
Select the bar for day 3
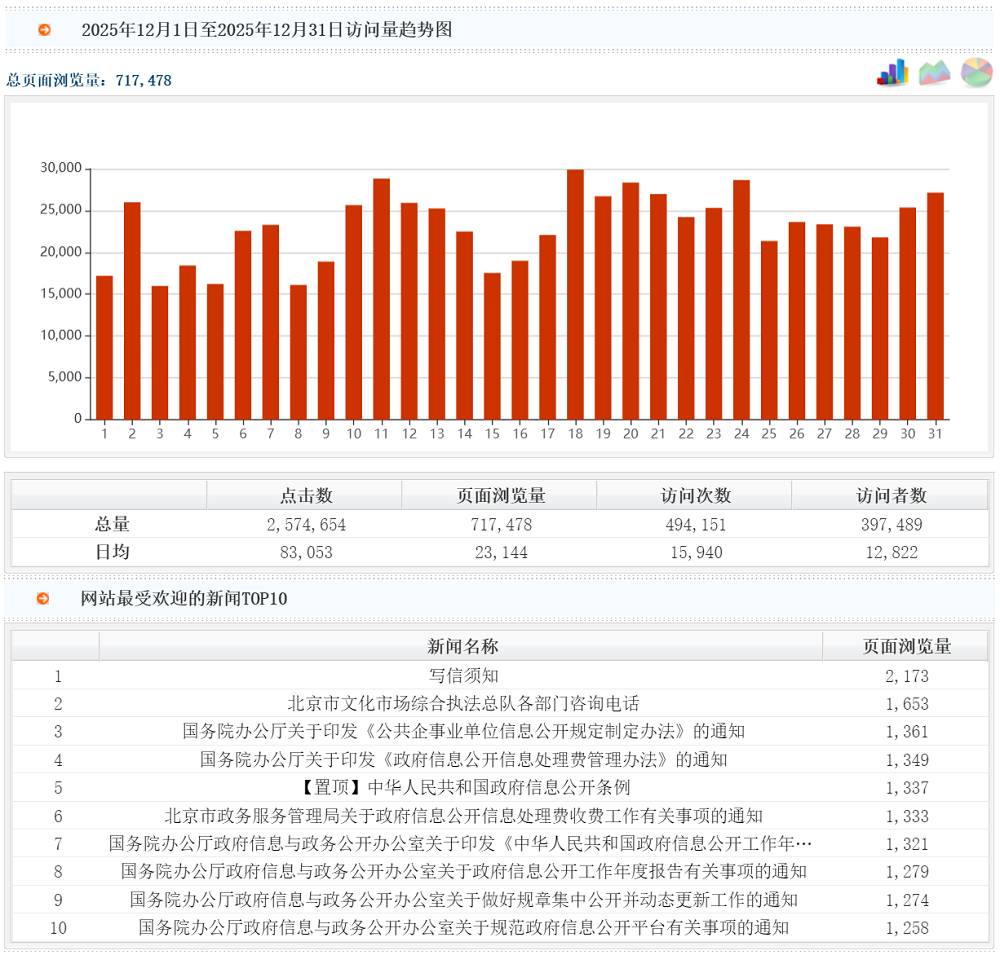(x=160, y=352)
